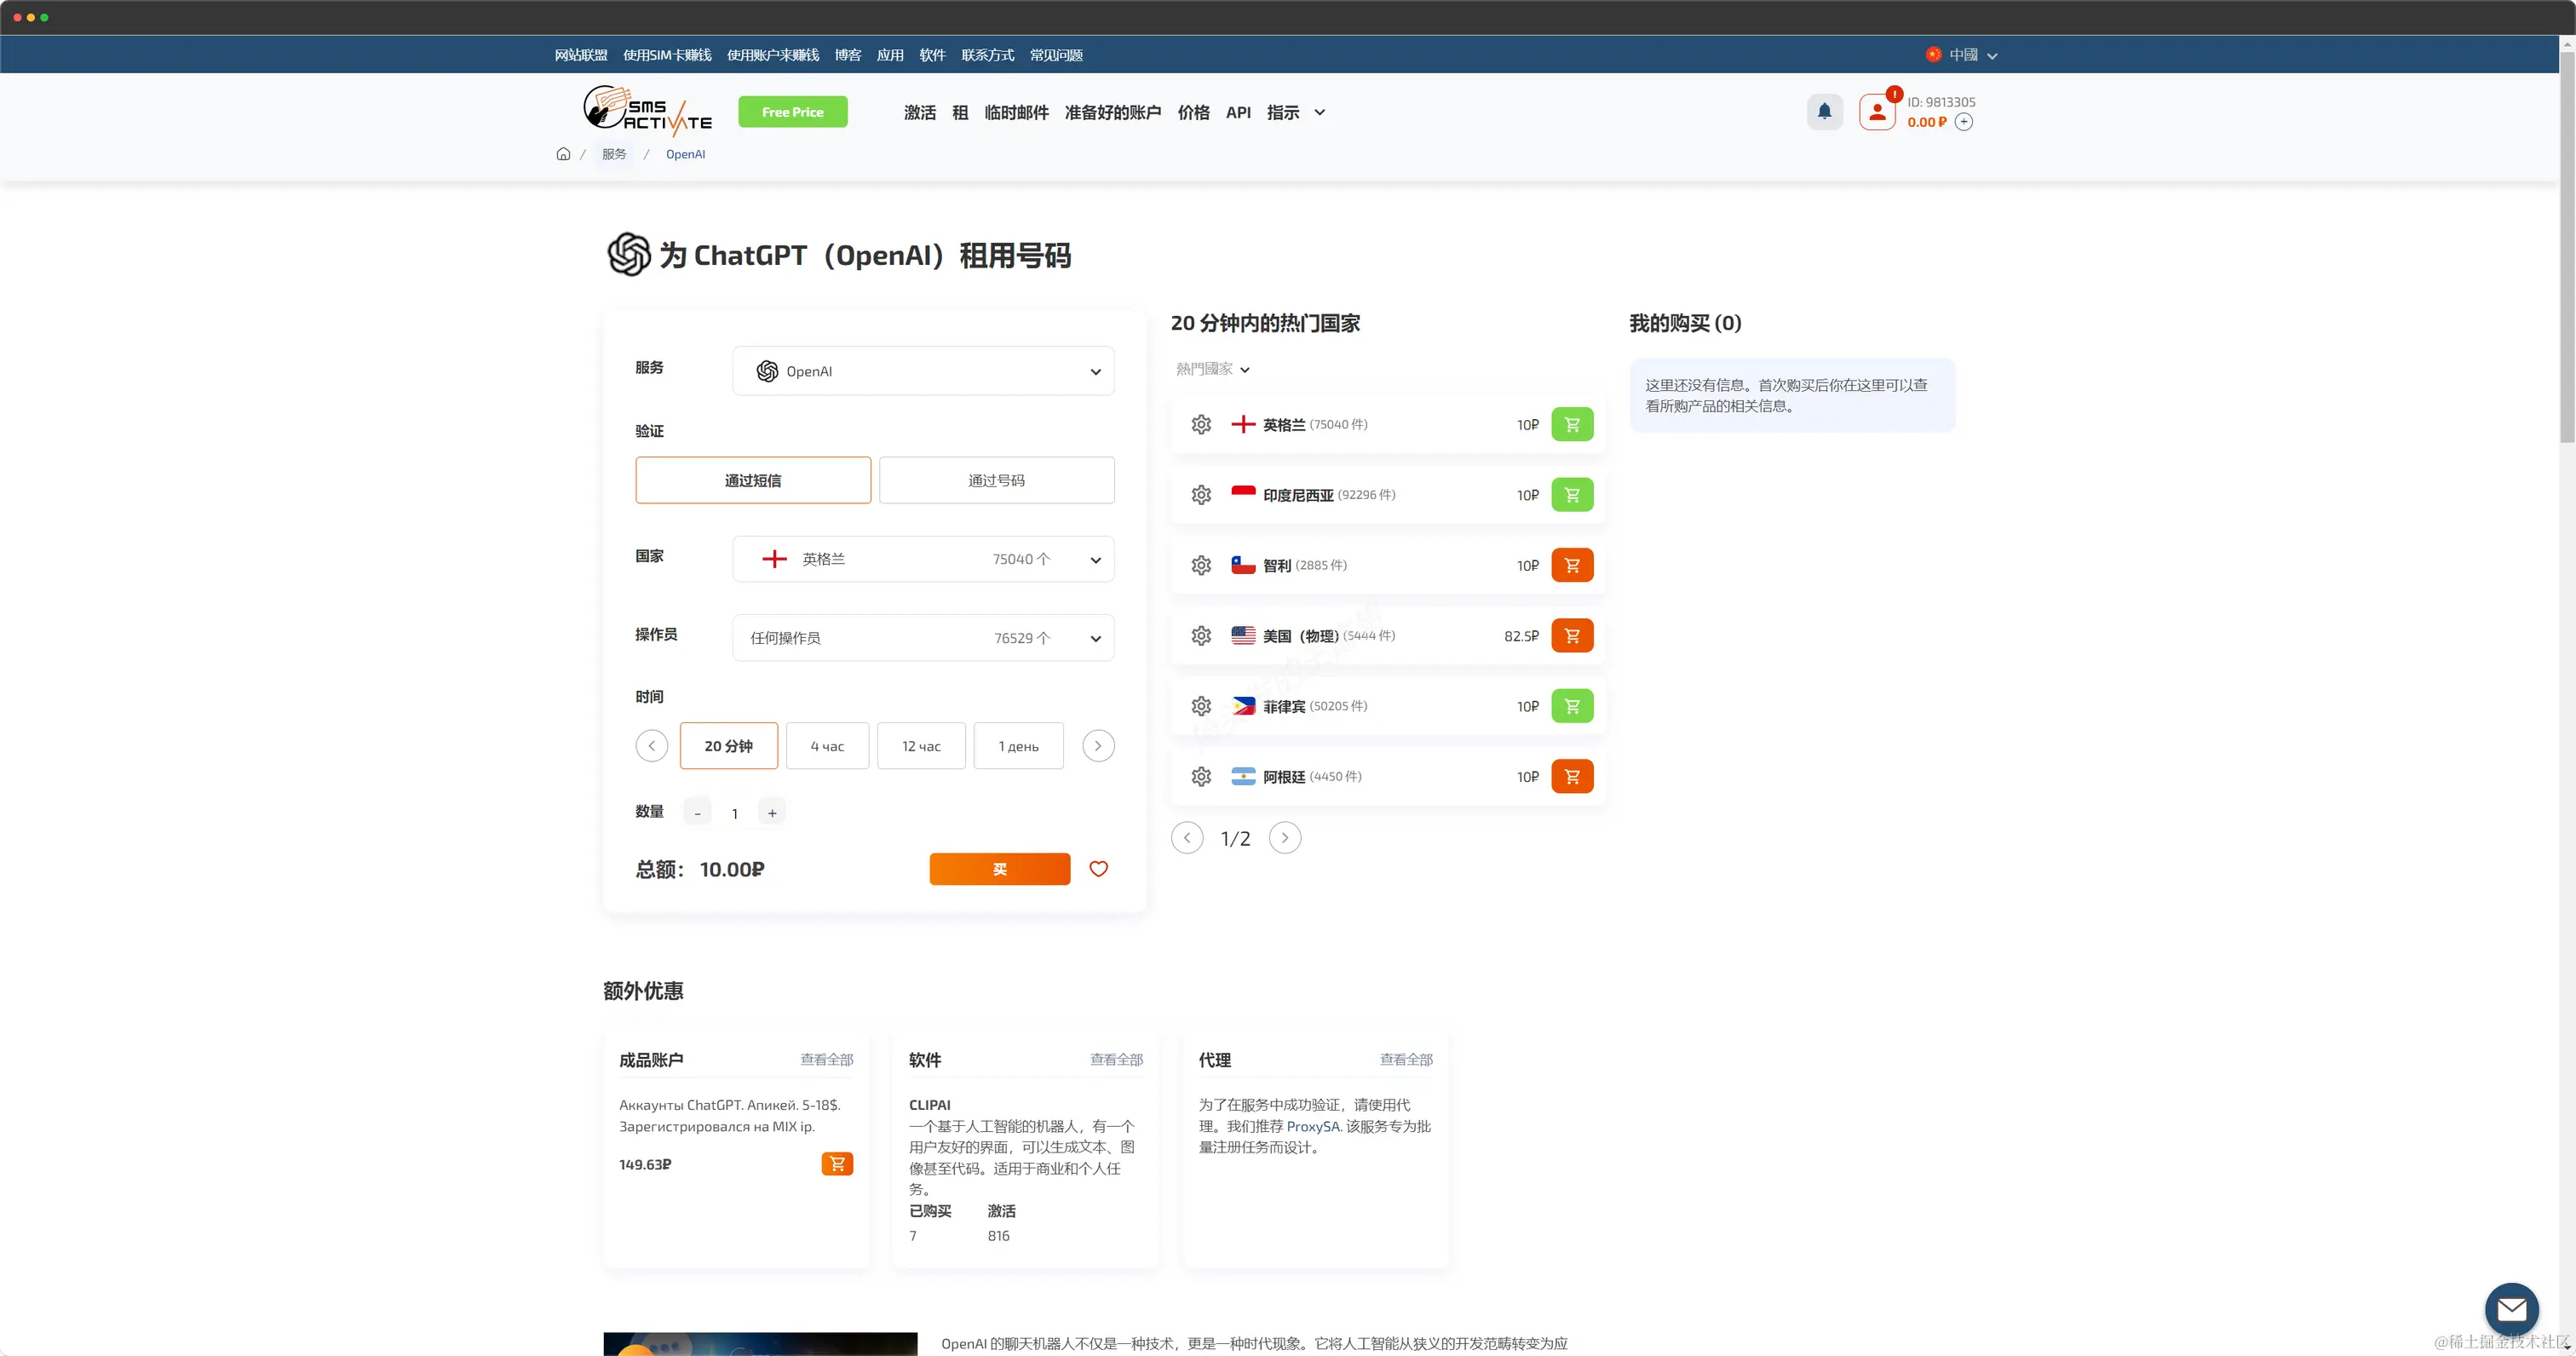Go to home via breadcrumb house icon
This screenshot has width=2576, height=1356.
(563, 154)
